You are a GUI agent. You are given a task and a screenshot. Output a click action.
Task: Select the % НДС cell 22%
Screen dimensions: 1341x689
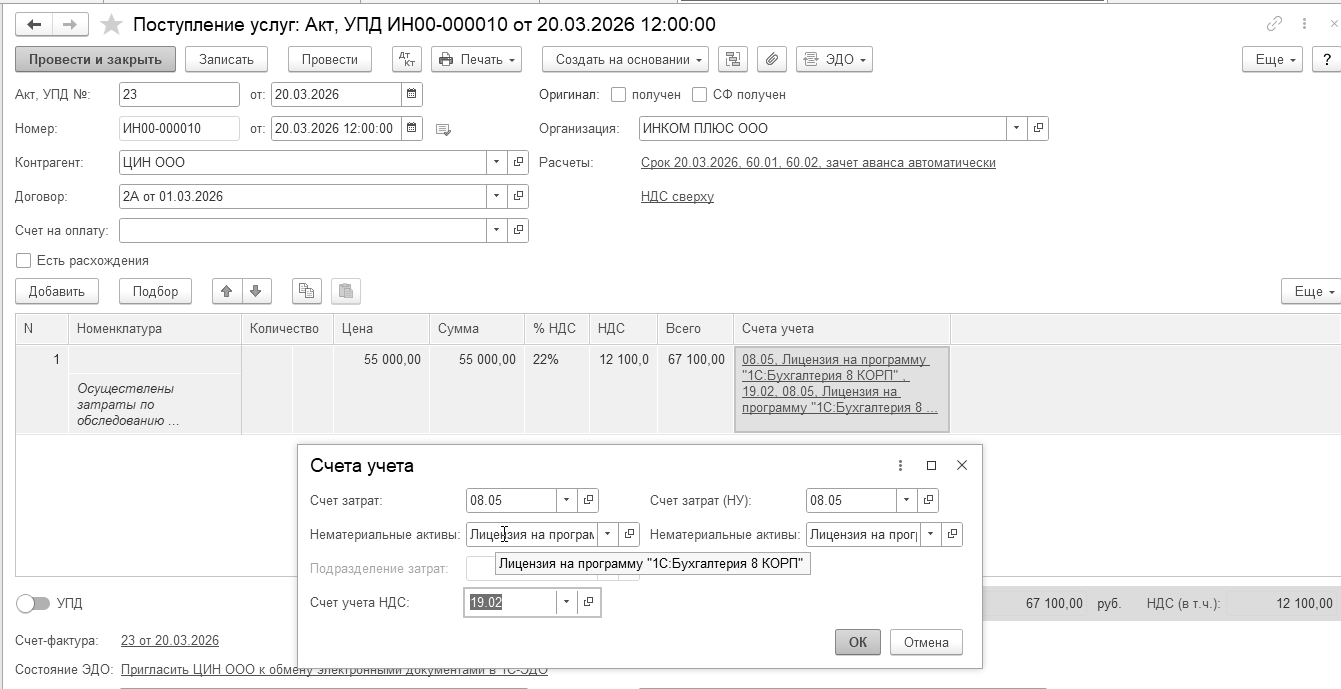pos(556,359)
